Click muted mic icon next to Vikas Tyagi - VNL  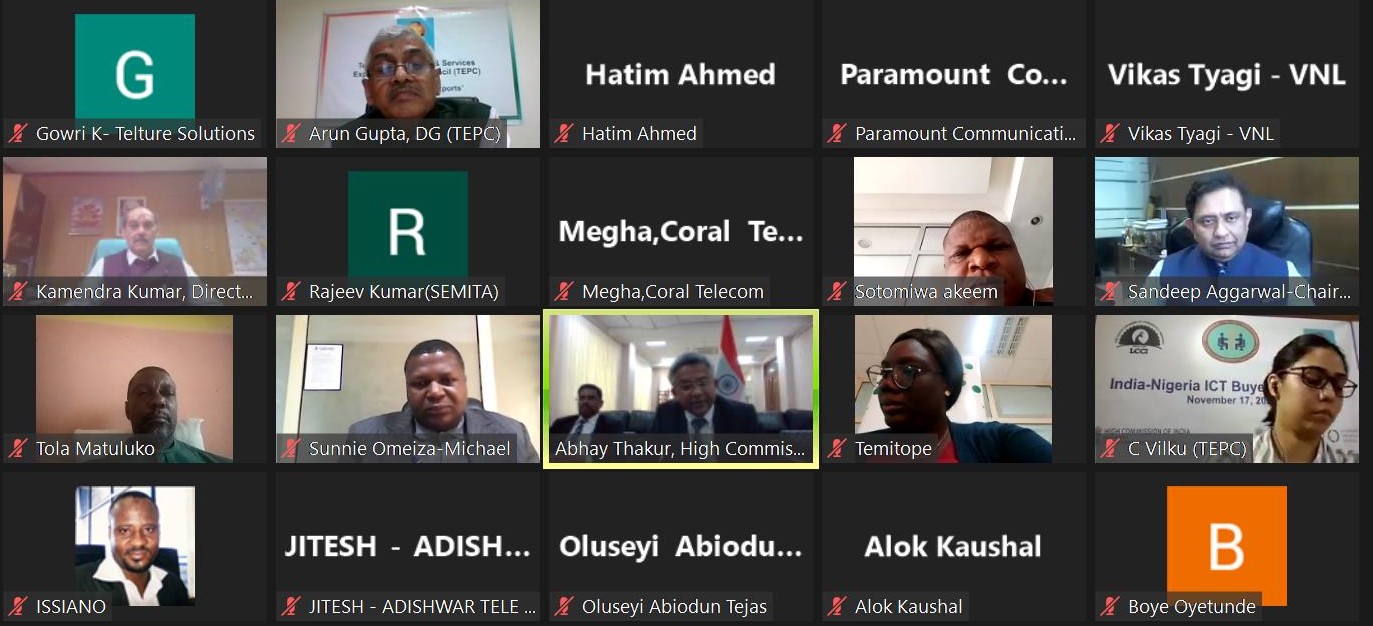[1110, 134]
